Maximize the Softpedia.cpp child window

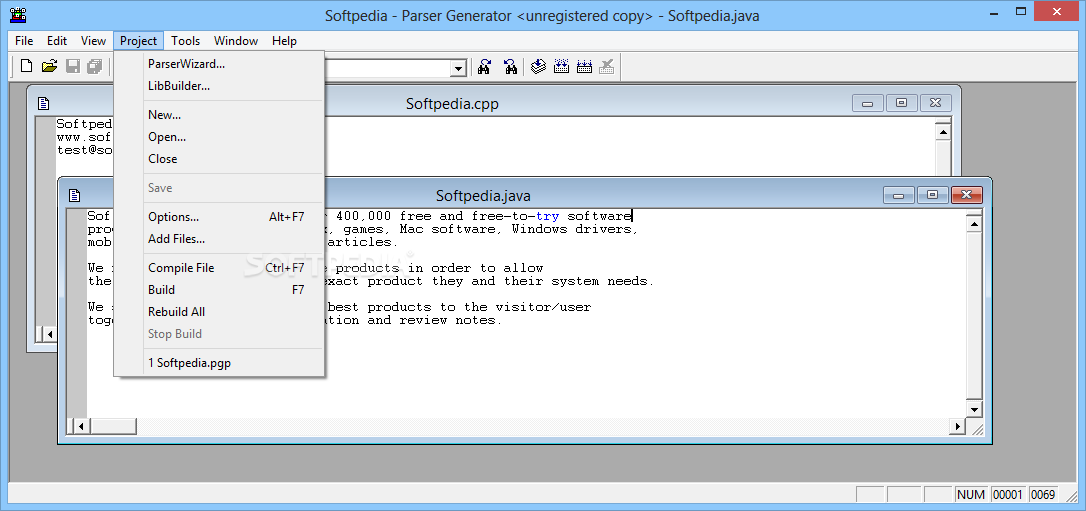pos(901,103)
